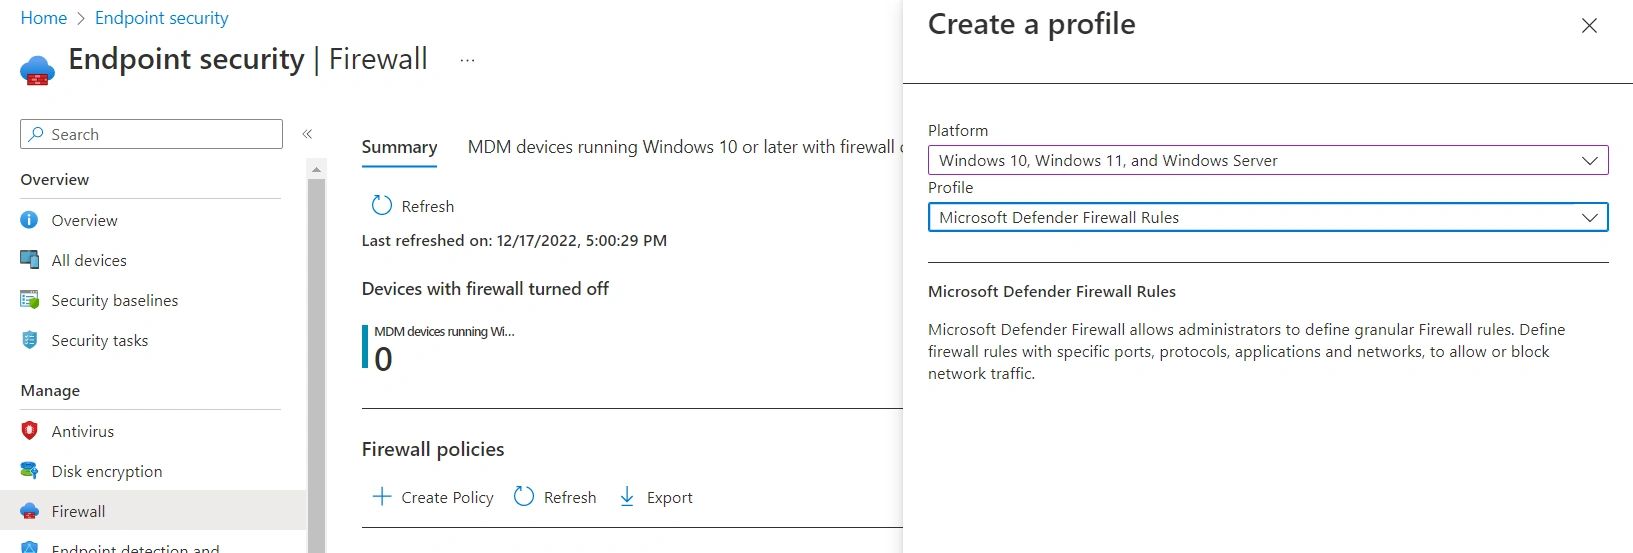Click the 'Last refreshed on' timestamp text
Viewport: 1633px width, 553px height.
click(514, 240)
